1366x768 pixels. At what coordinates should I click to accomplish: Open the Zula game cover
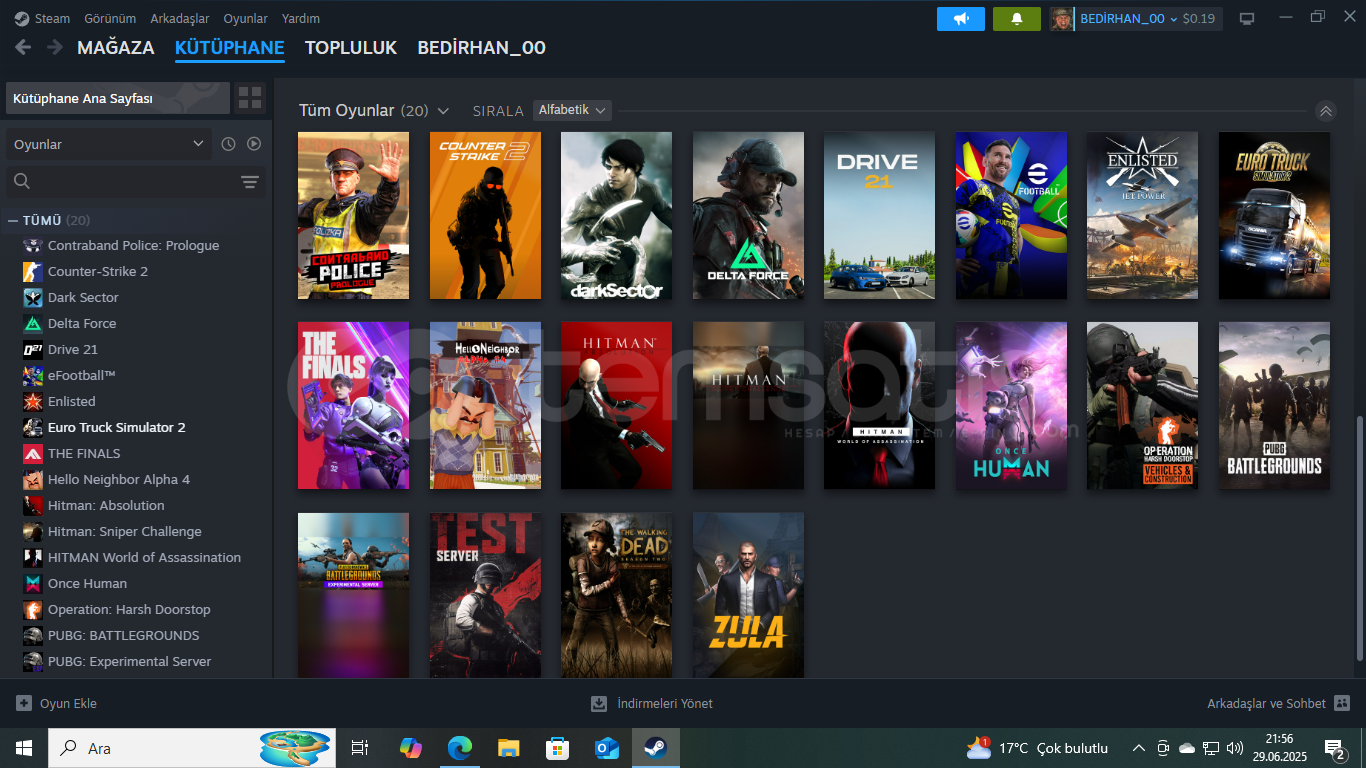pos(748,596)
